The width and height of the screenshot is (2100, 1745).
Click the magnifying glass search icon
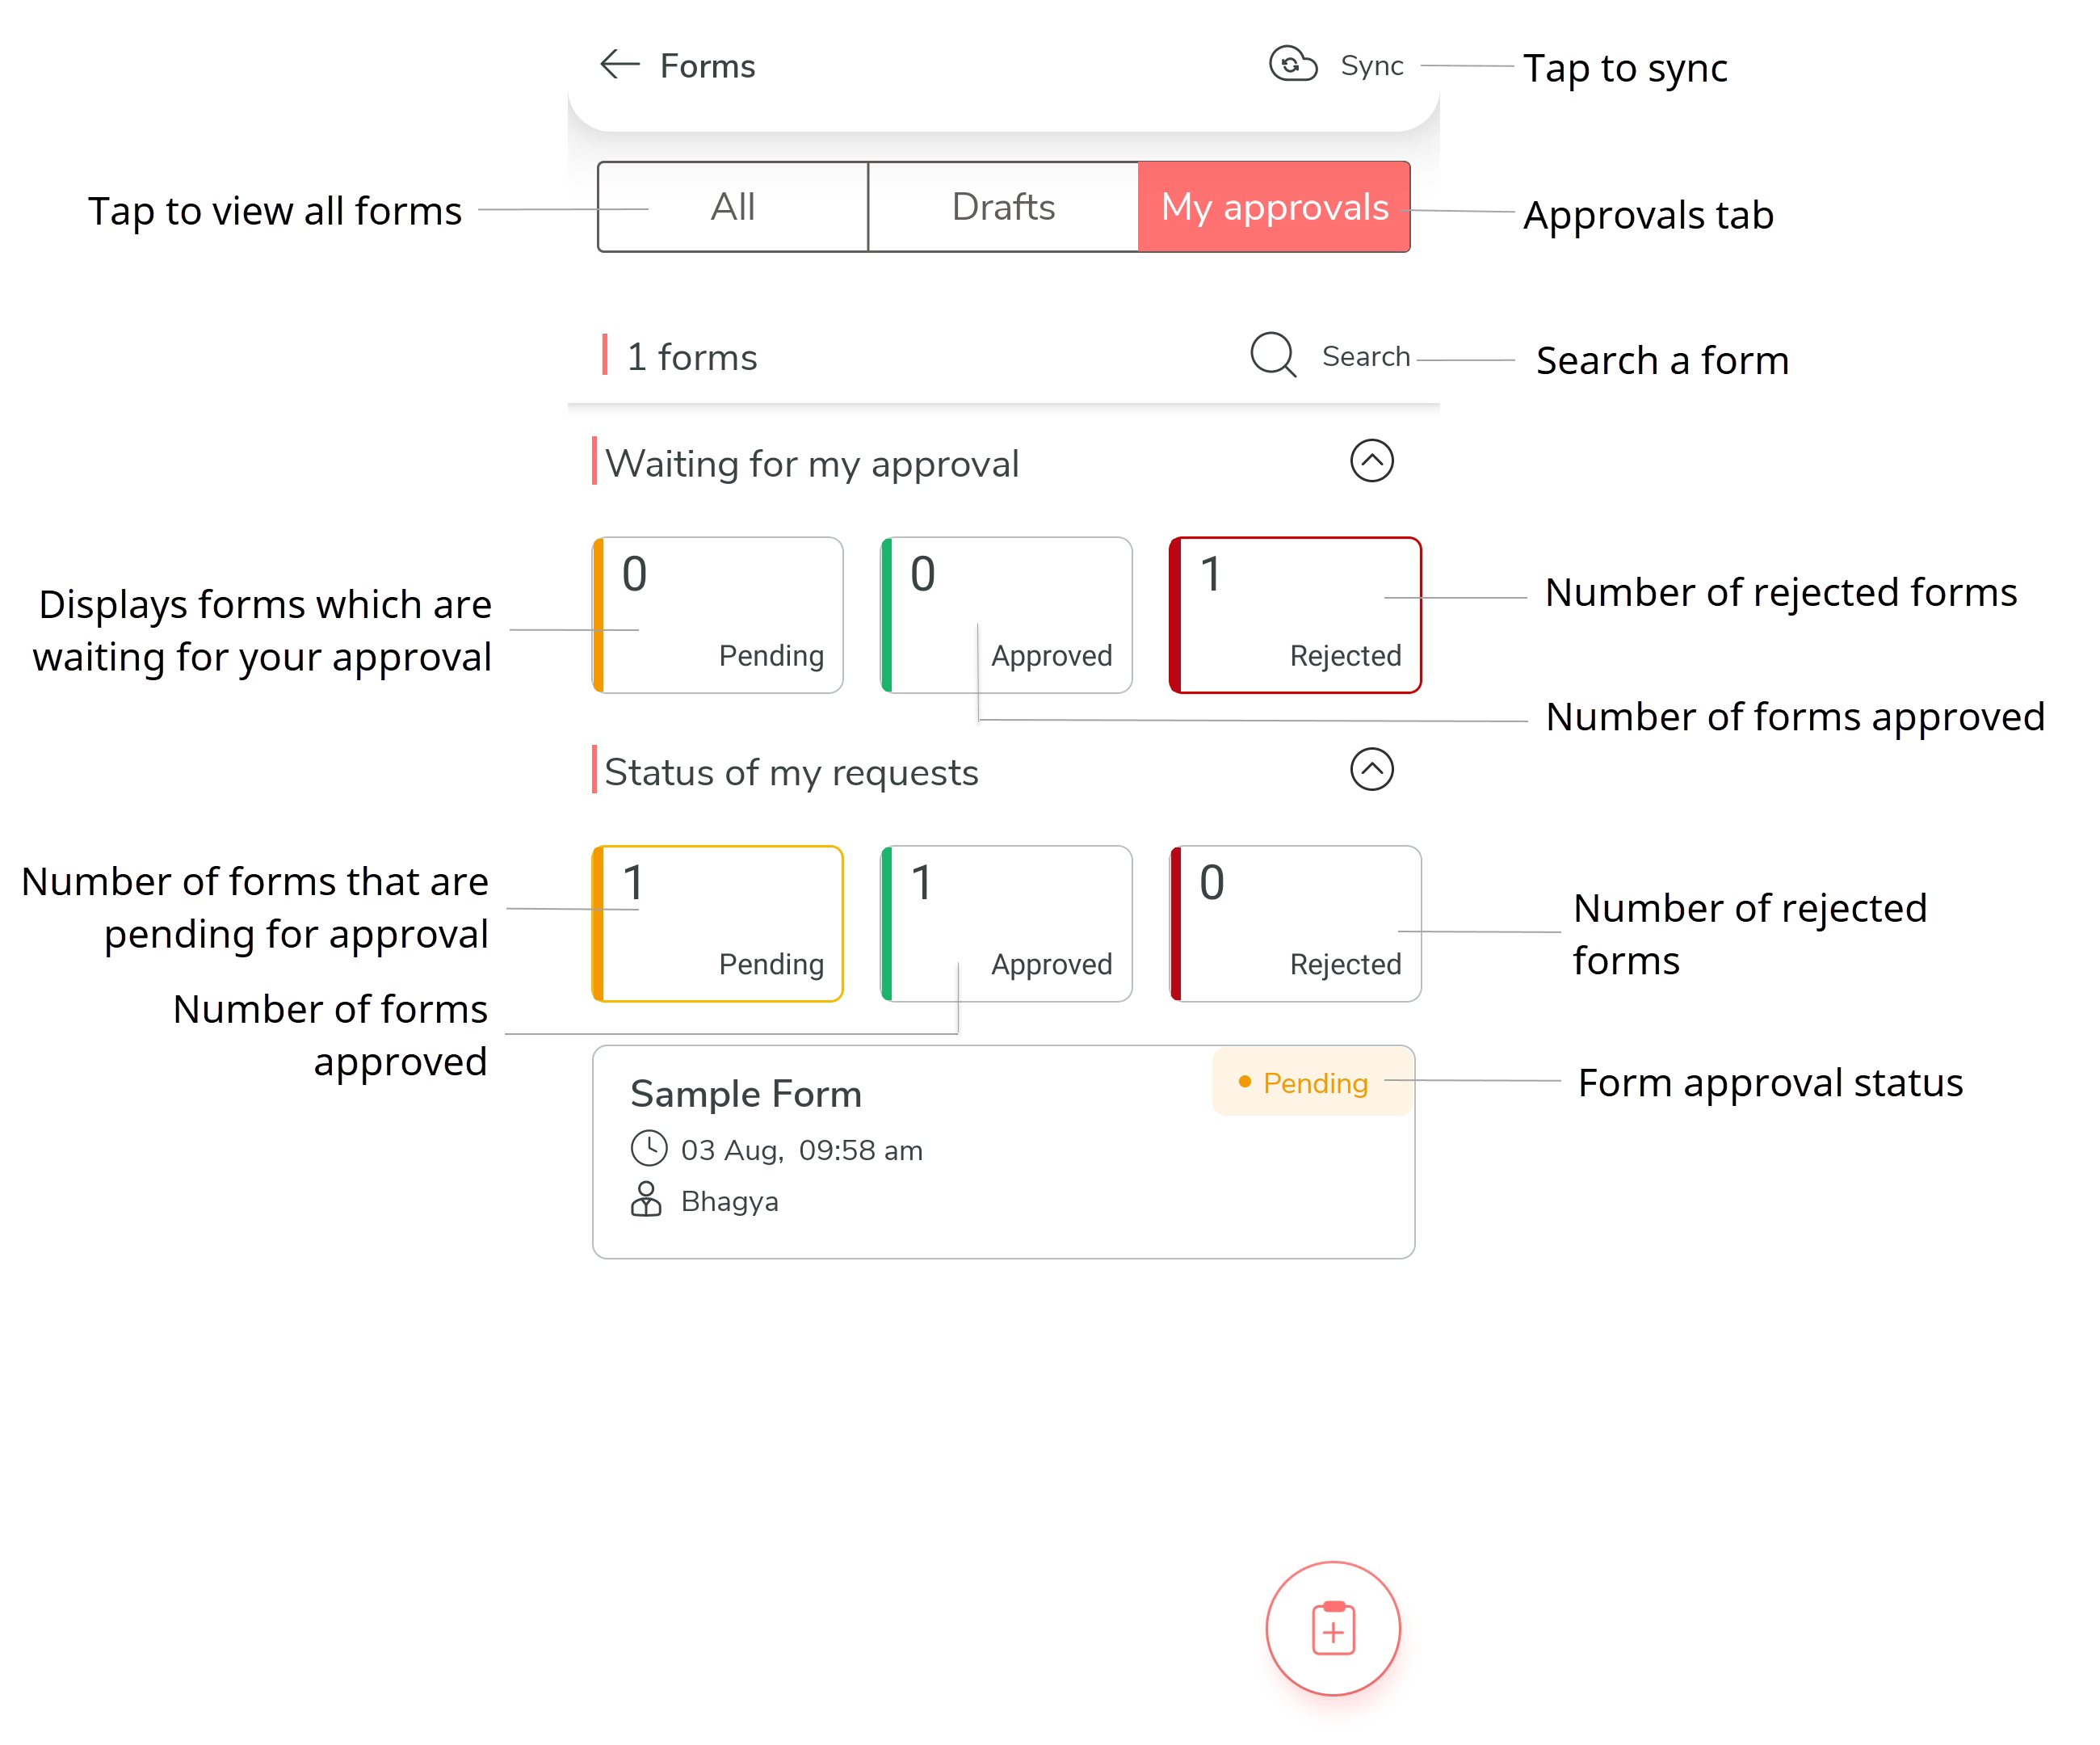[x=1273, y=355]
